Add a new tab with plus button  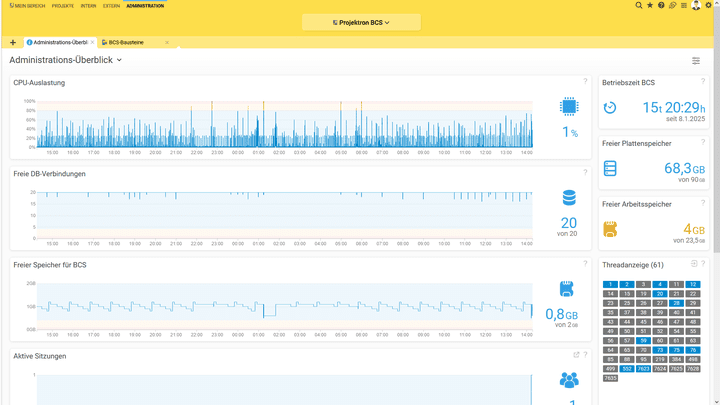(13, 43)
